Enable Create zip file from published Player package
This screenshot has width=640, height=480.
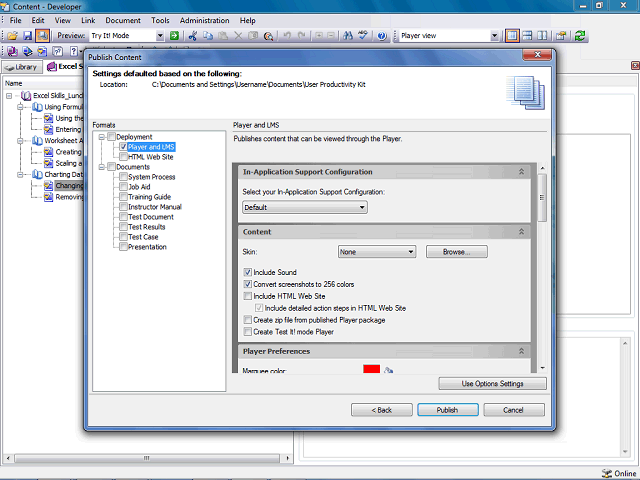coord(247,320)
